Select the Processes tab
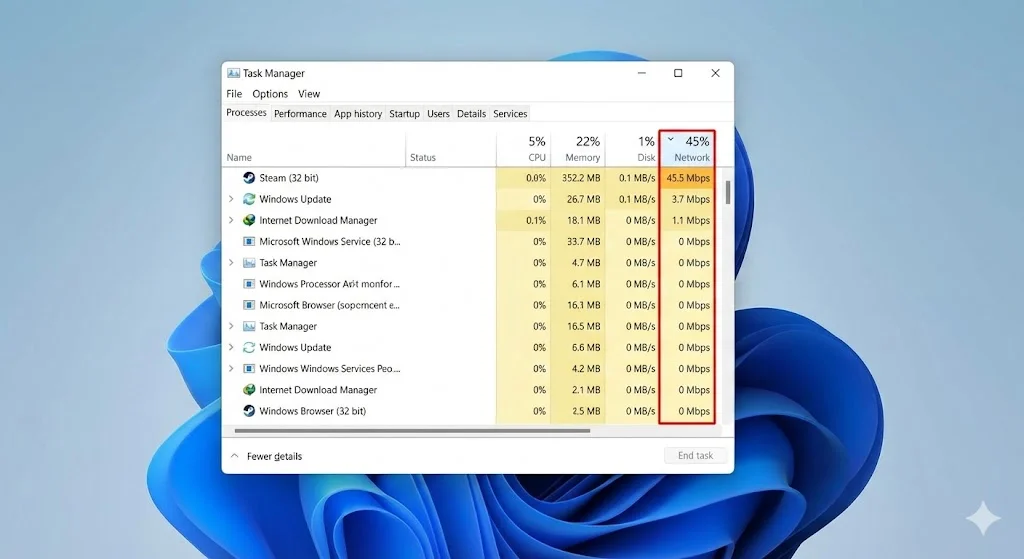Viewport: 1024px width, 559px height. 246,112
